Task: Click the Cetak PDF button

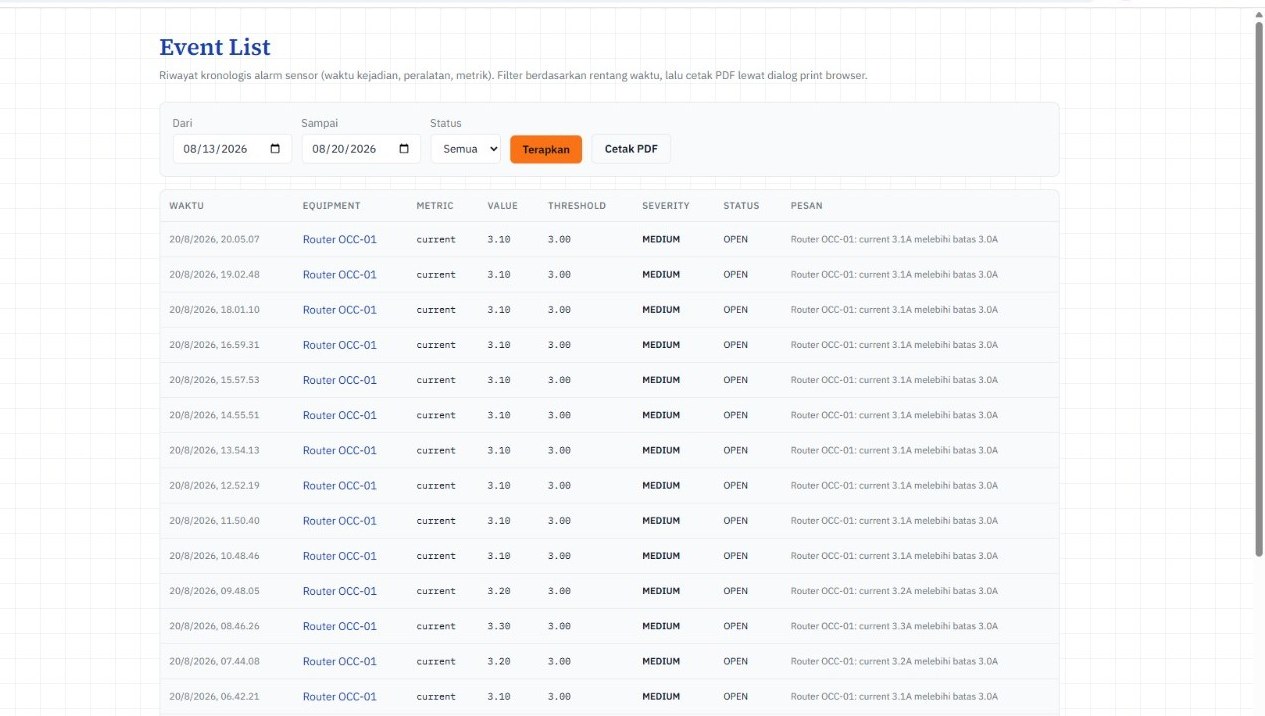Action: point(631,149)
